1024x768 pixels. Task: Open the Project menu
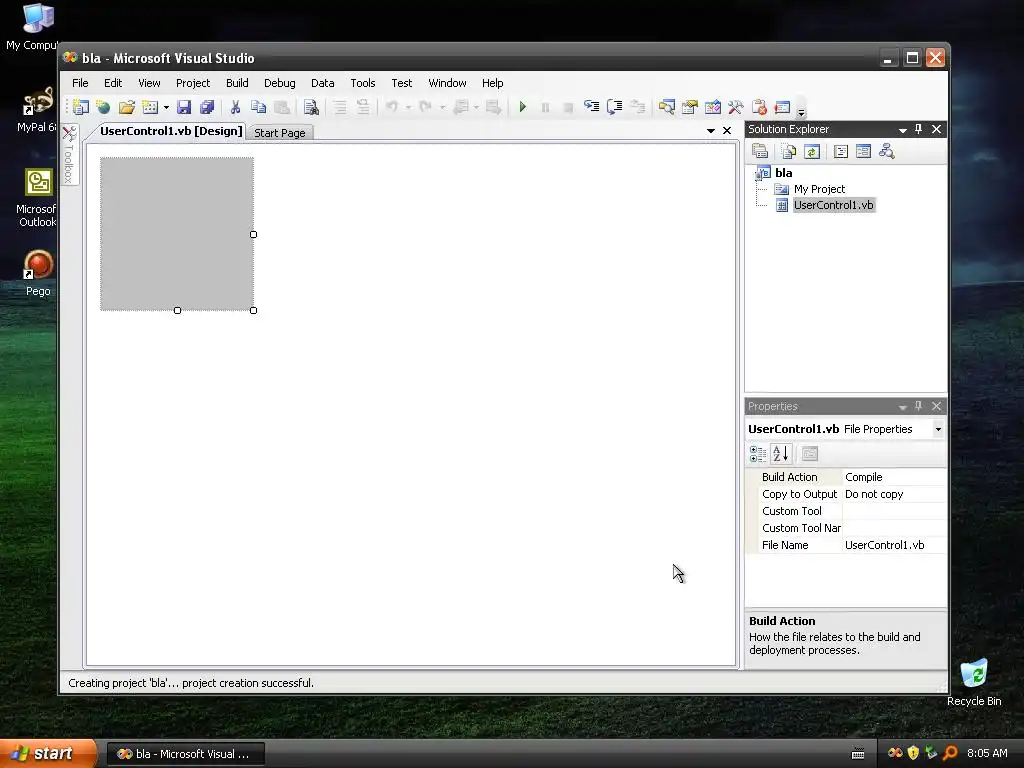point(193,83)
